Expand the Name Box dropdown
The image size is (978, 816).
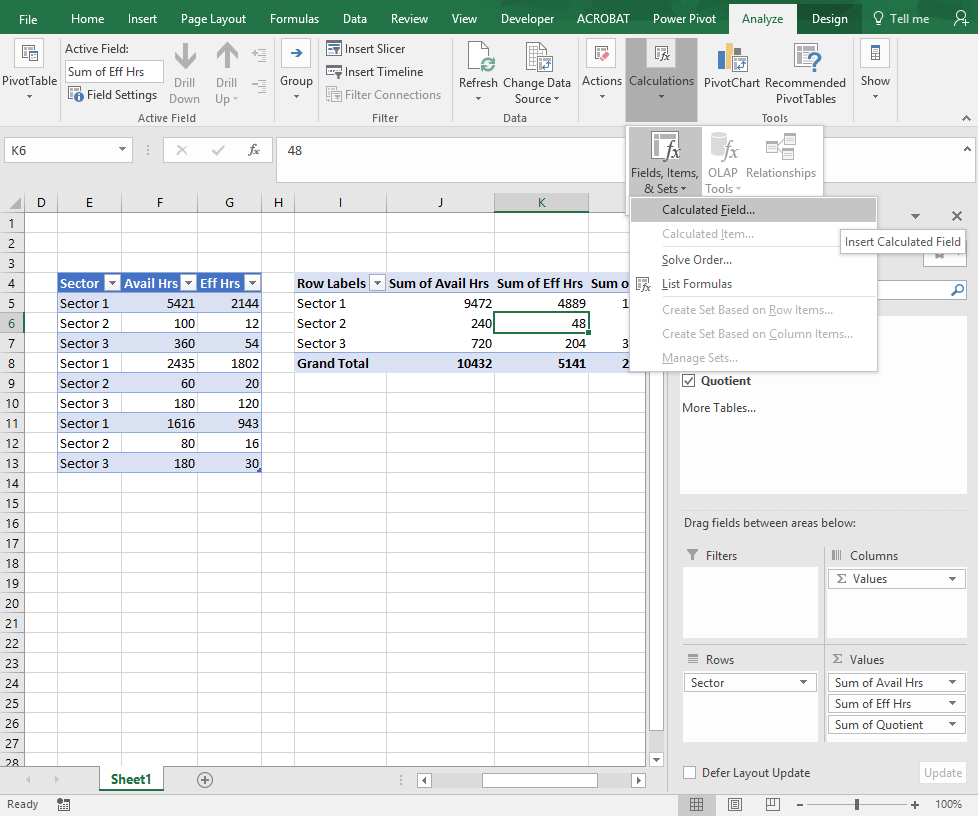click(x=122, y=150)
